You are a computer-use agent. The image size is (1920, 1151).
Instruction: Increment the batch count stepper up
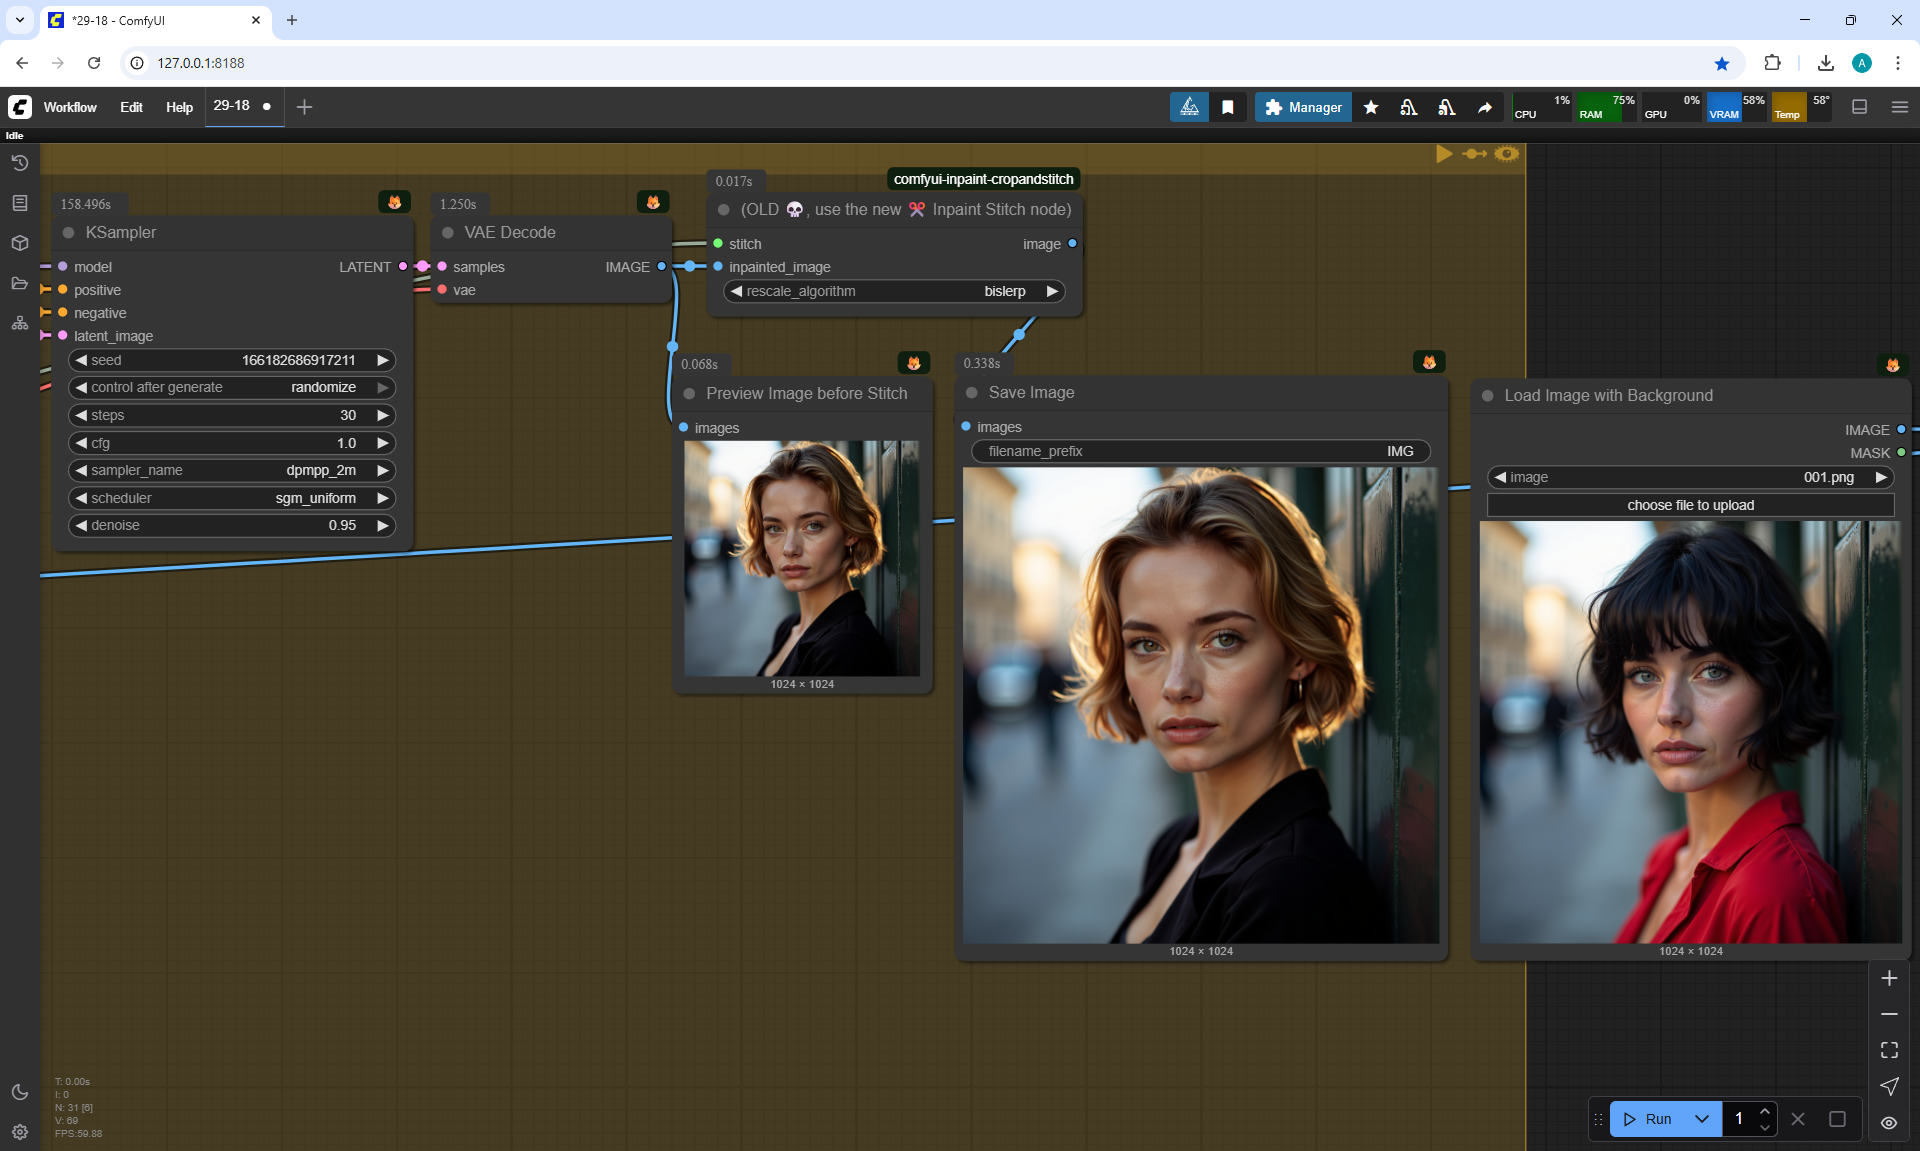tap(1765, 1111)
